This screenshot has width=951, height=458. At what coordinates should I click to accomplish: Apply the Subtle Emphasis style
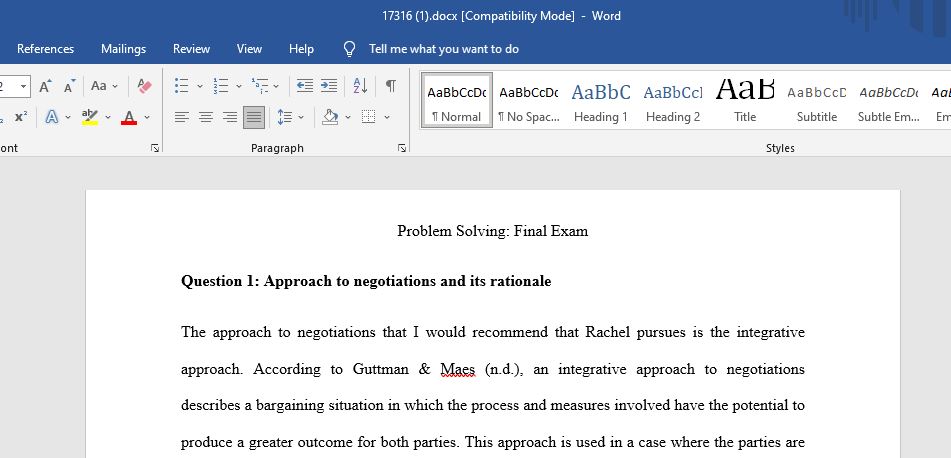point(889,100)
